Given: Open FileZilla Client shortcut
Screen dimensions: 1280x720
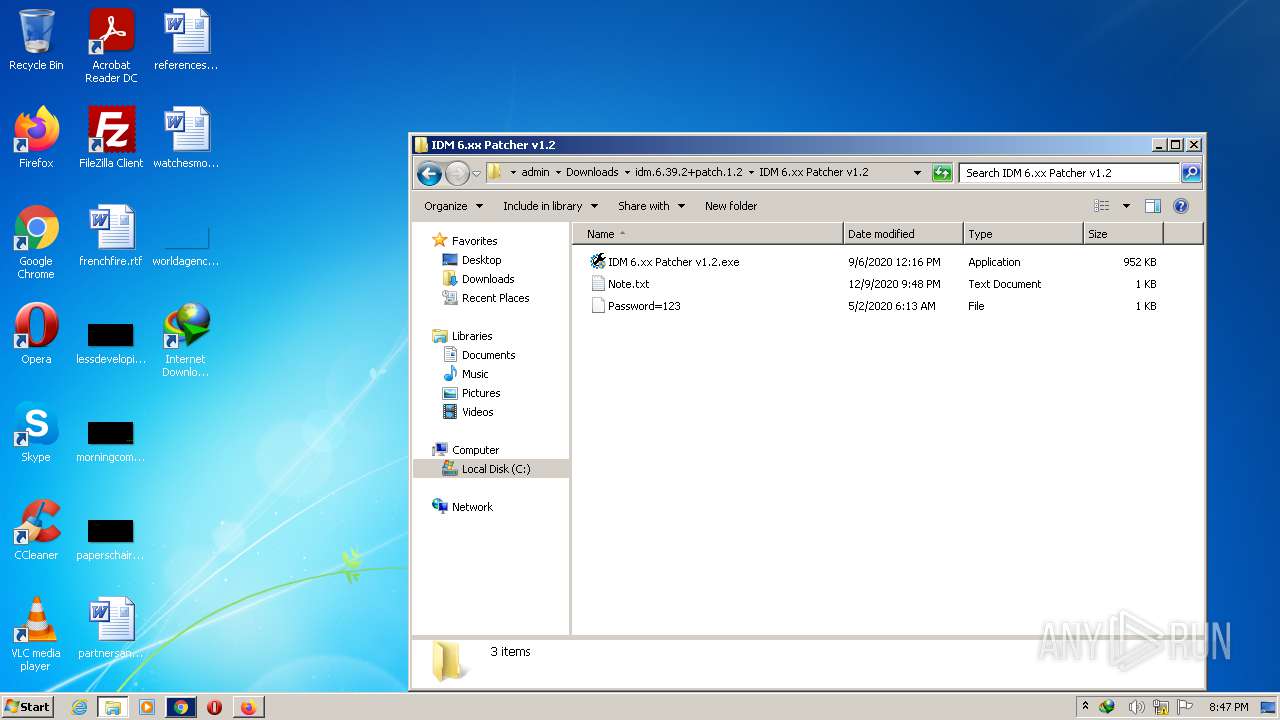Looking at the screenshot, I should point(111,138).
